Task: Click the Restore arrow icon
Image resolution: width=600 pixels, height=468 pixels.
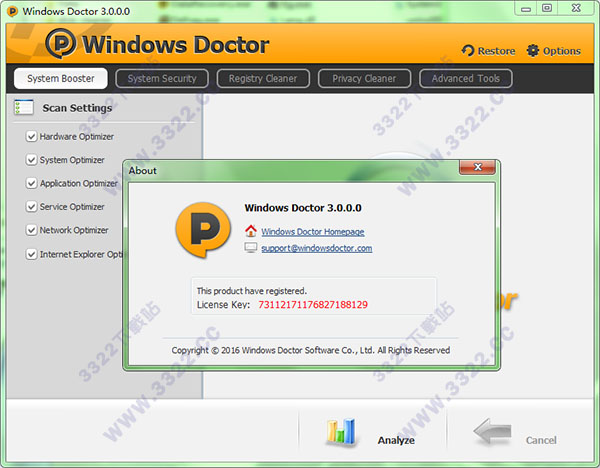Action: click(x=468, y=51)
